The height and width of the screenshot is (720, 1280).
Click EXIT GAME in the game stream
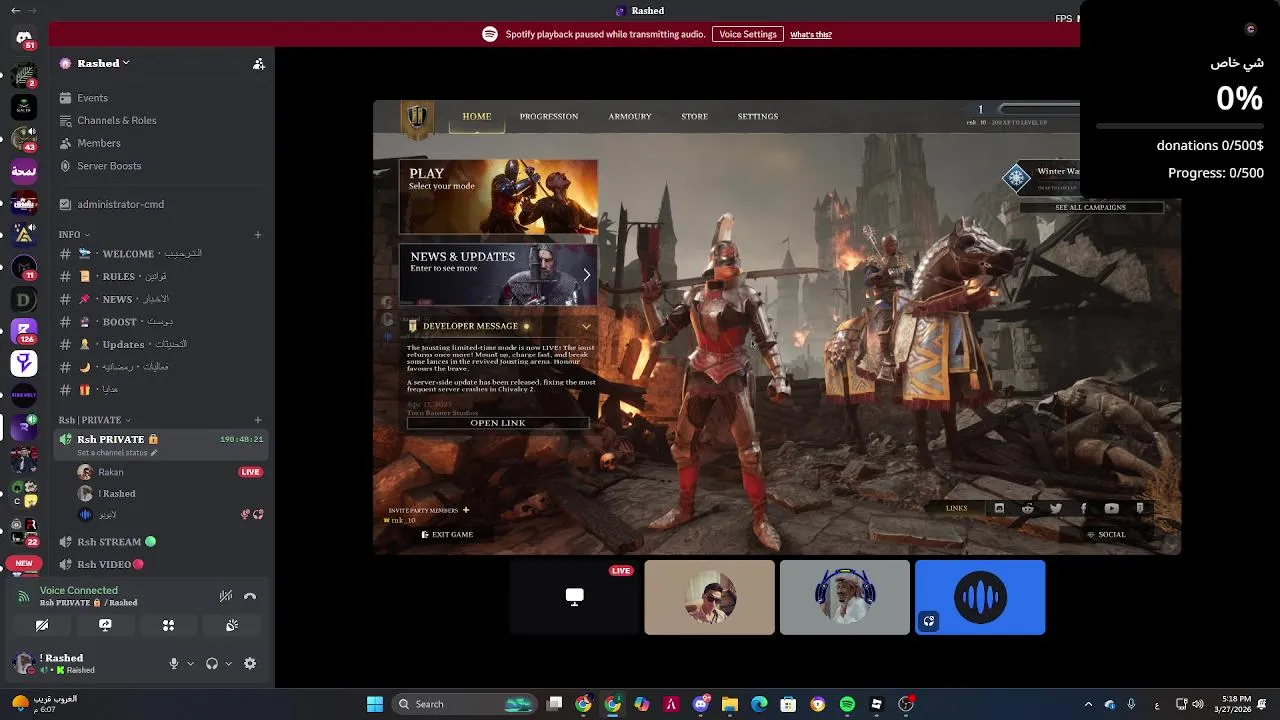447,535
